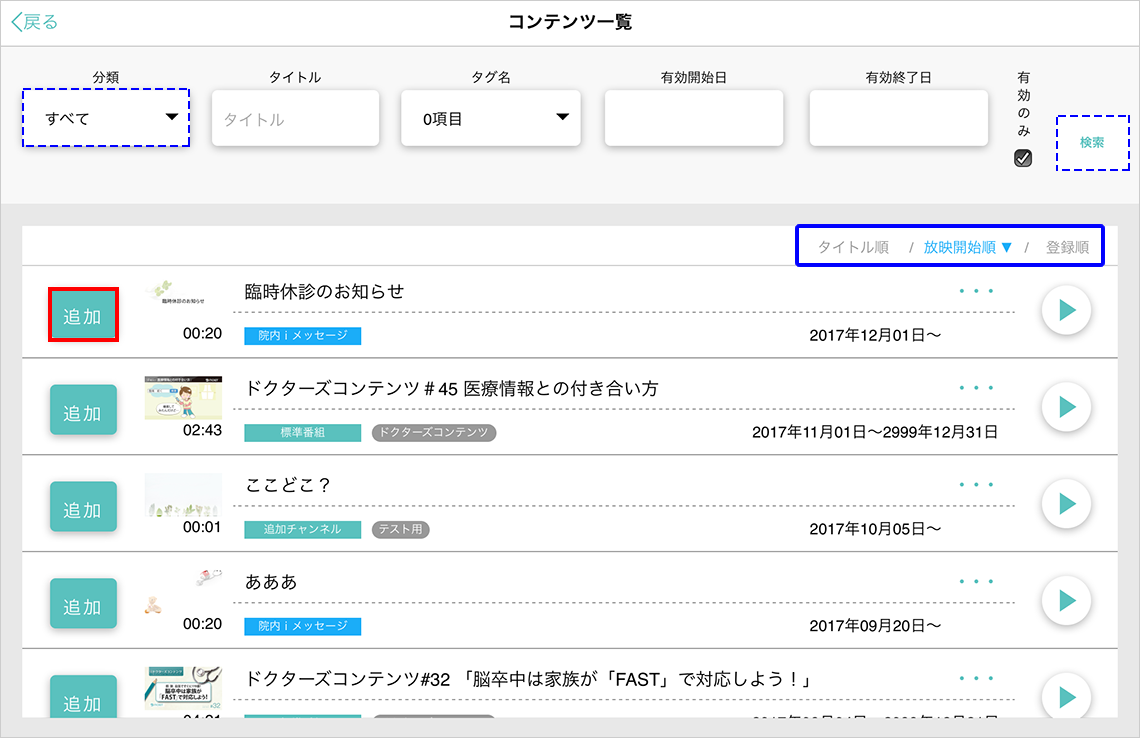
Task: Click the 標準番組 tag
Action: pos(302,433)
